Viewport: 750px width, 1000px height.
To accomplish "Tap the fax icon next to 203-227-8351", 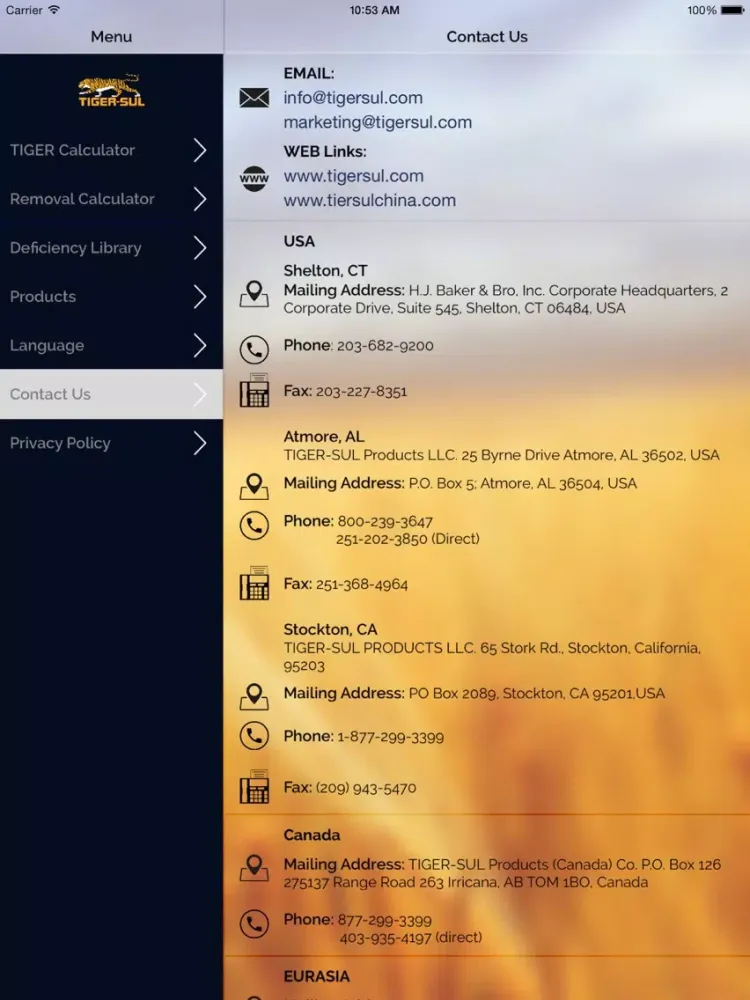I will coord(254,390).
